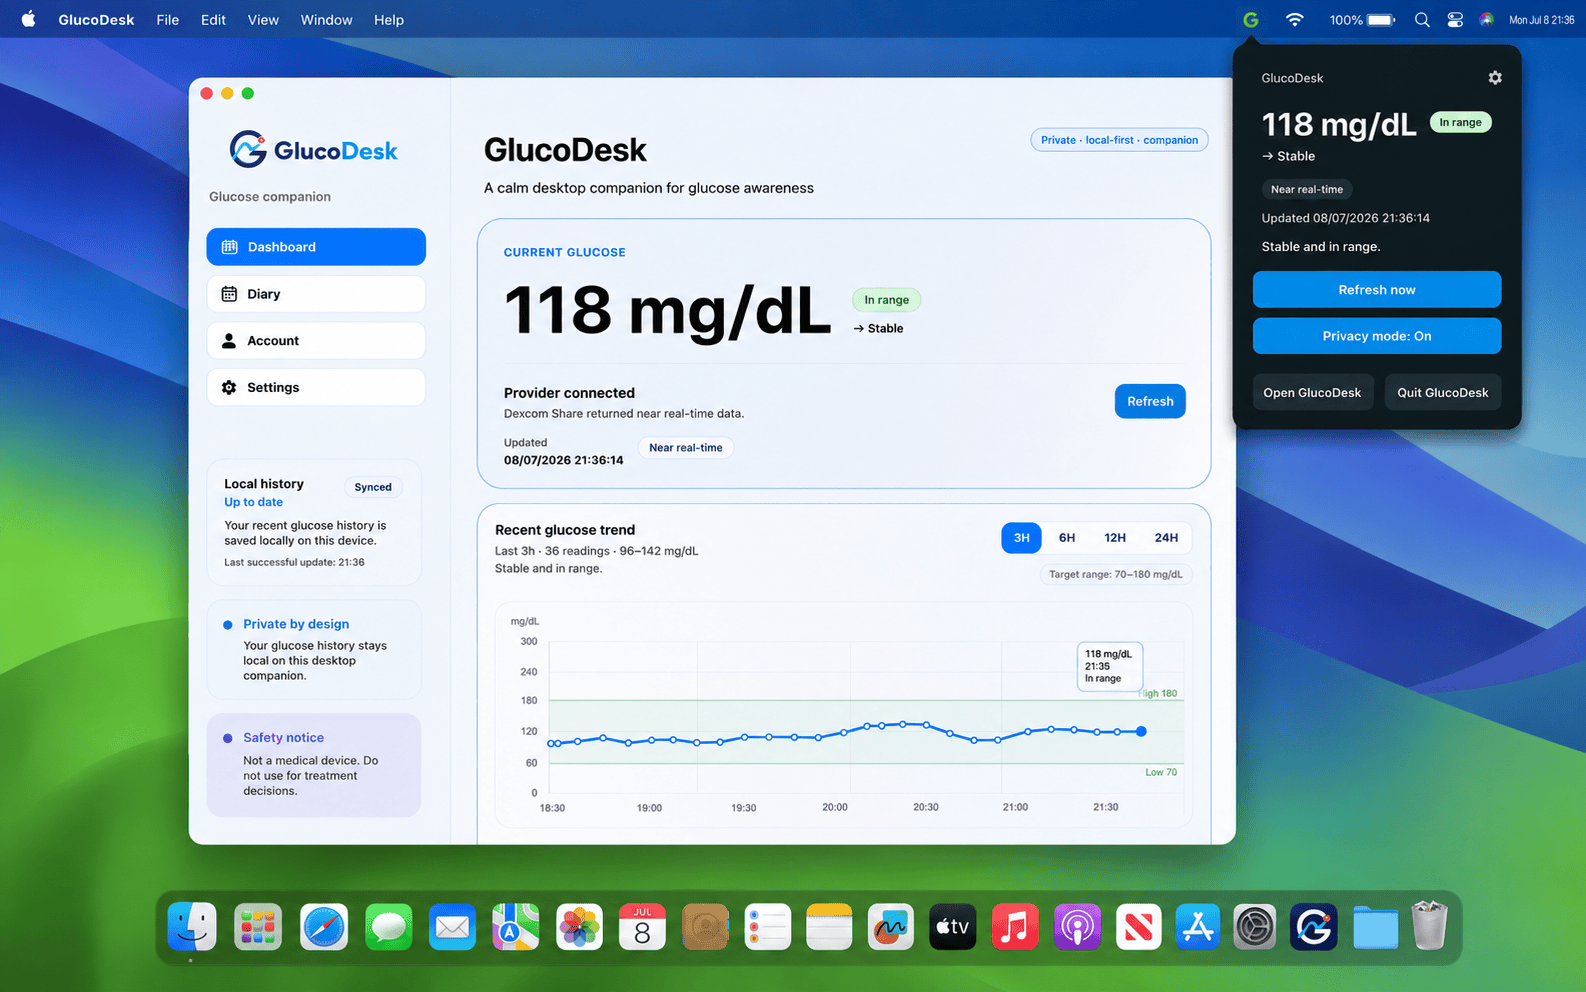Select the 3H trend range

1021,538
